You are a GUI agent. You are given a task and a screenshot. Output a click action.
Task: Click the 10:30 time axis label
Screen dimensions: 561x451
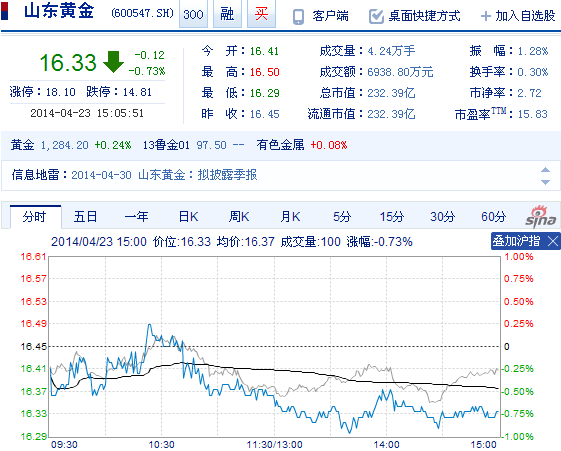pyautogui.click(x=161, y=445)
